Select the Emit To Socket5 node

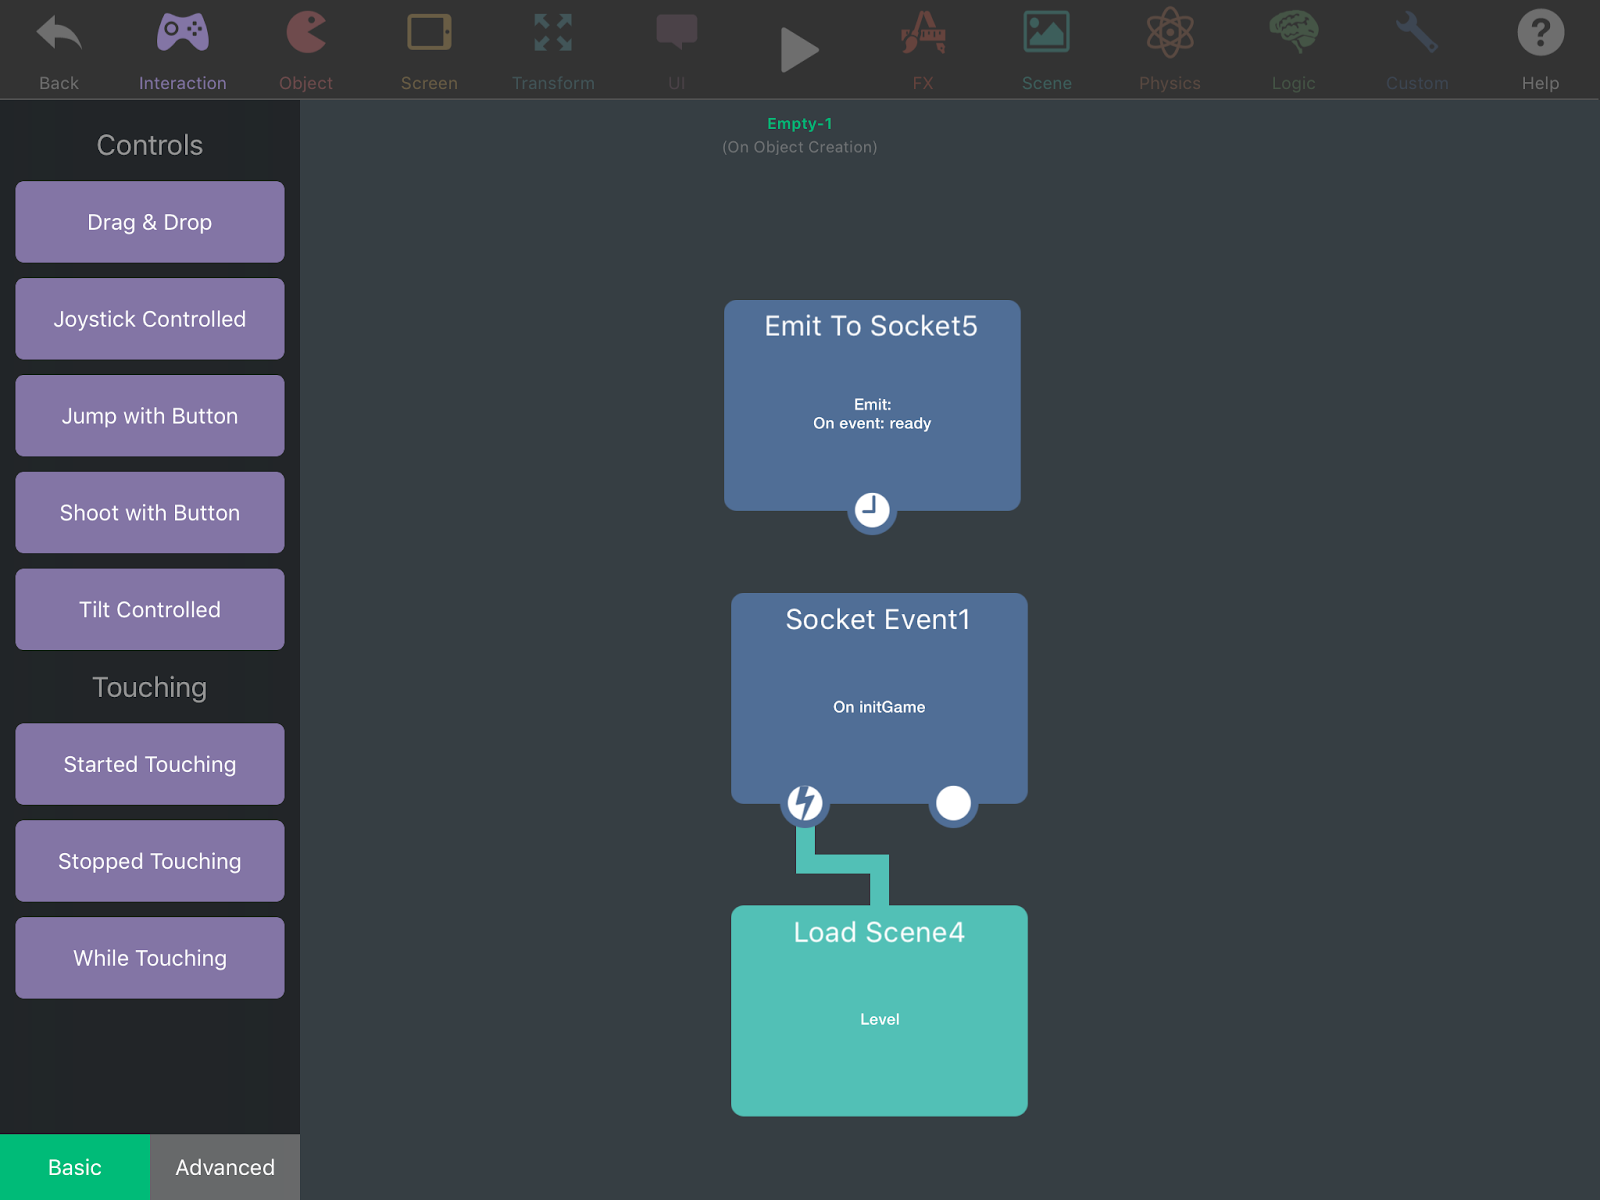click(x=872, y=405)
